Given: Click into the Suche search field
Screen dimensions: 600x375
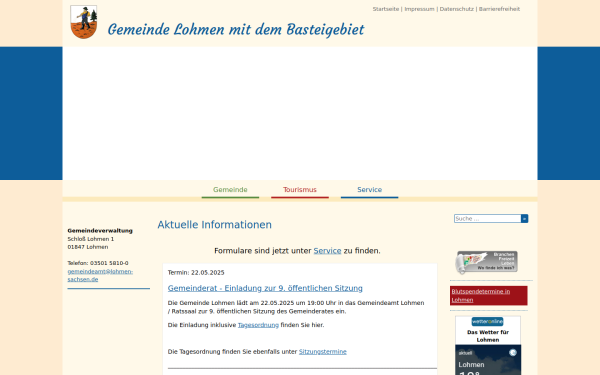Looking at the screenshot, I should click(x=488, y=218).
